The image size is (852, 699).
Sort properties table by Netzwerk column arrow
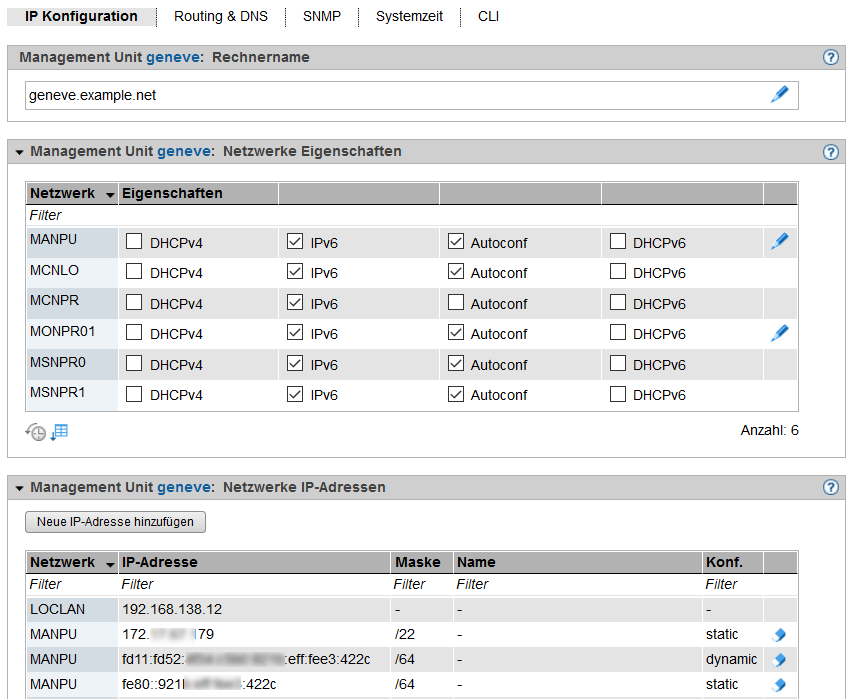pyautogui.click(x=109, y=194)
